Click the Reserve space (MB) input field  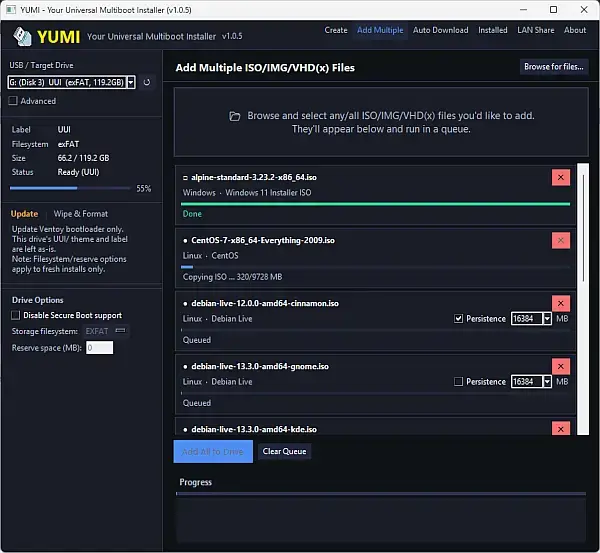99,348
